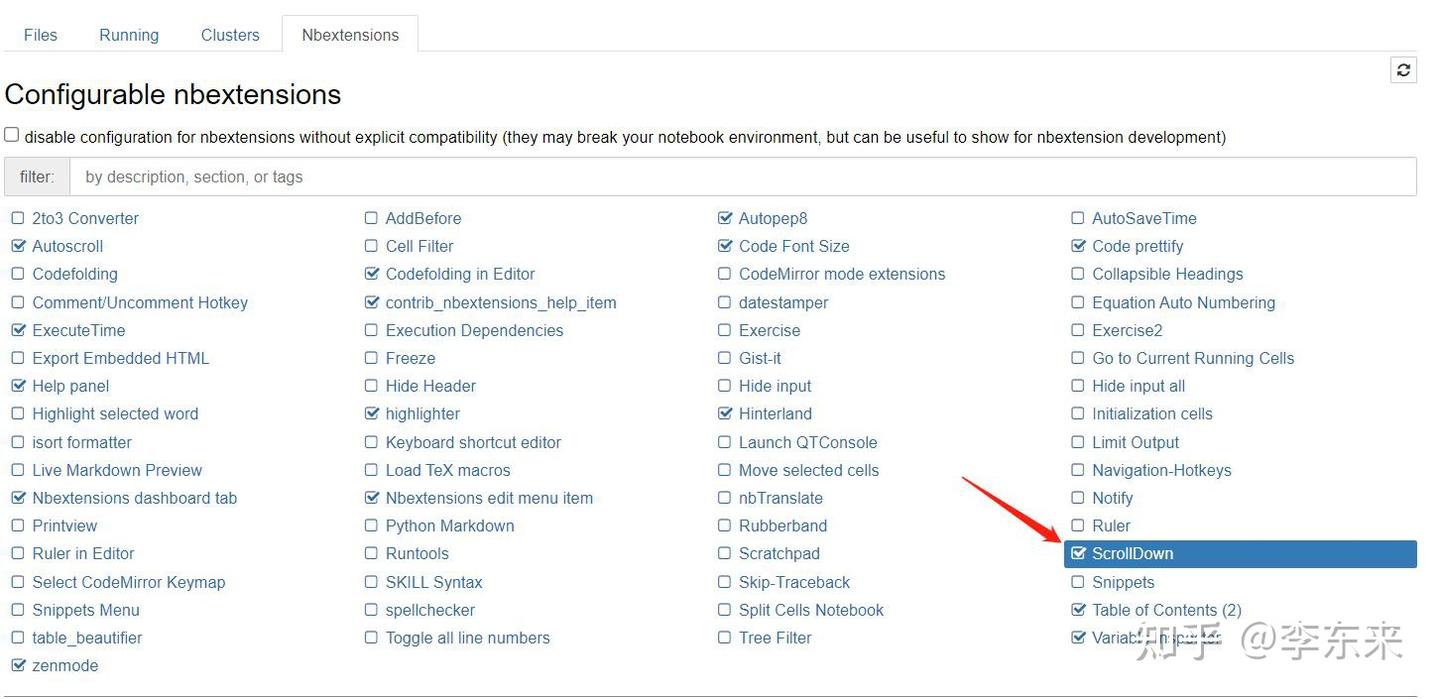This screenshot has width=1440, height=699.
Task: Enable Collapsible Headings checkbox
Action: (1078, 274)
